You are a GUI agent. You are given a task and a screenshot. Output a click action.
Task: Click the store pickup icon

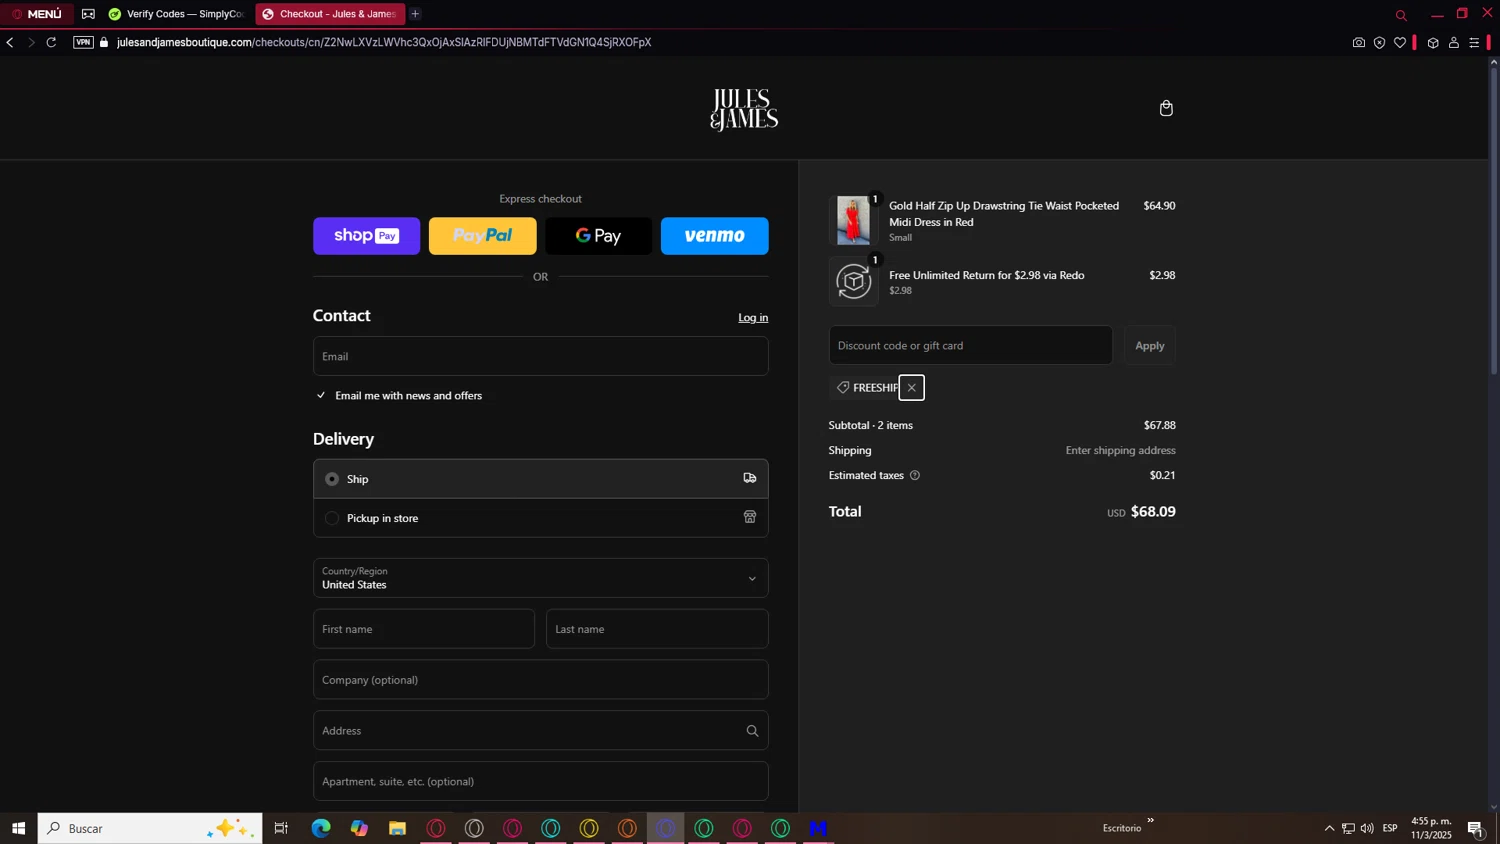point(750,517)
